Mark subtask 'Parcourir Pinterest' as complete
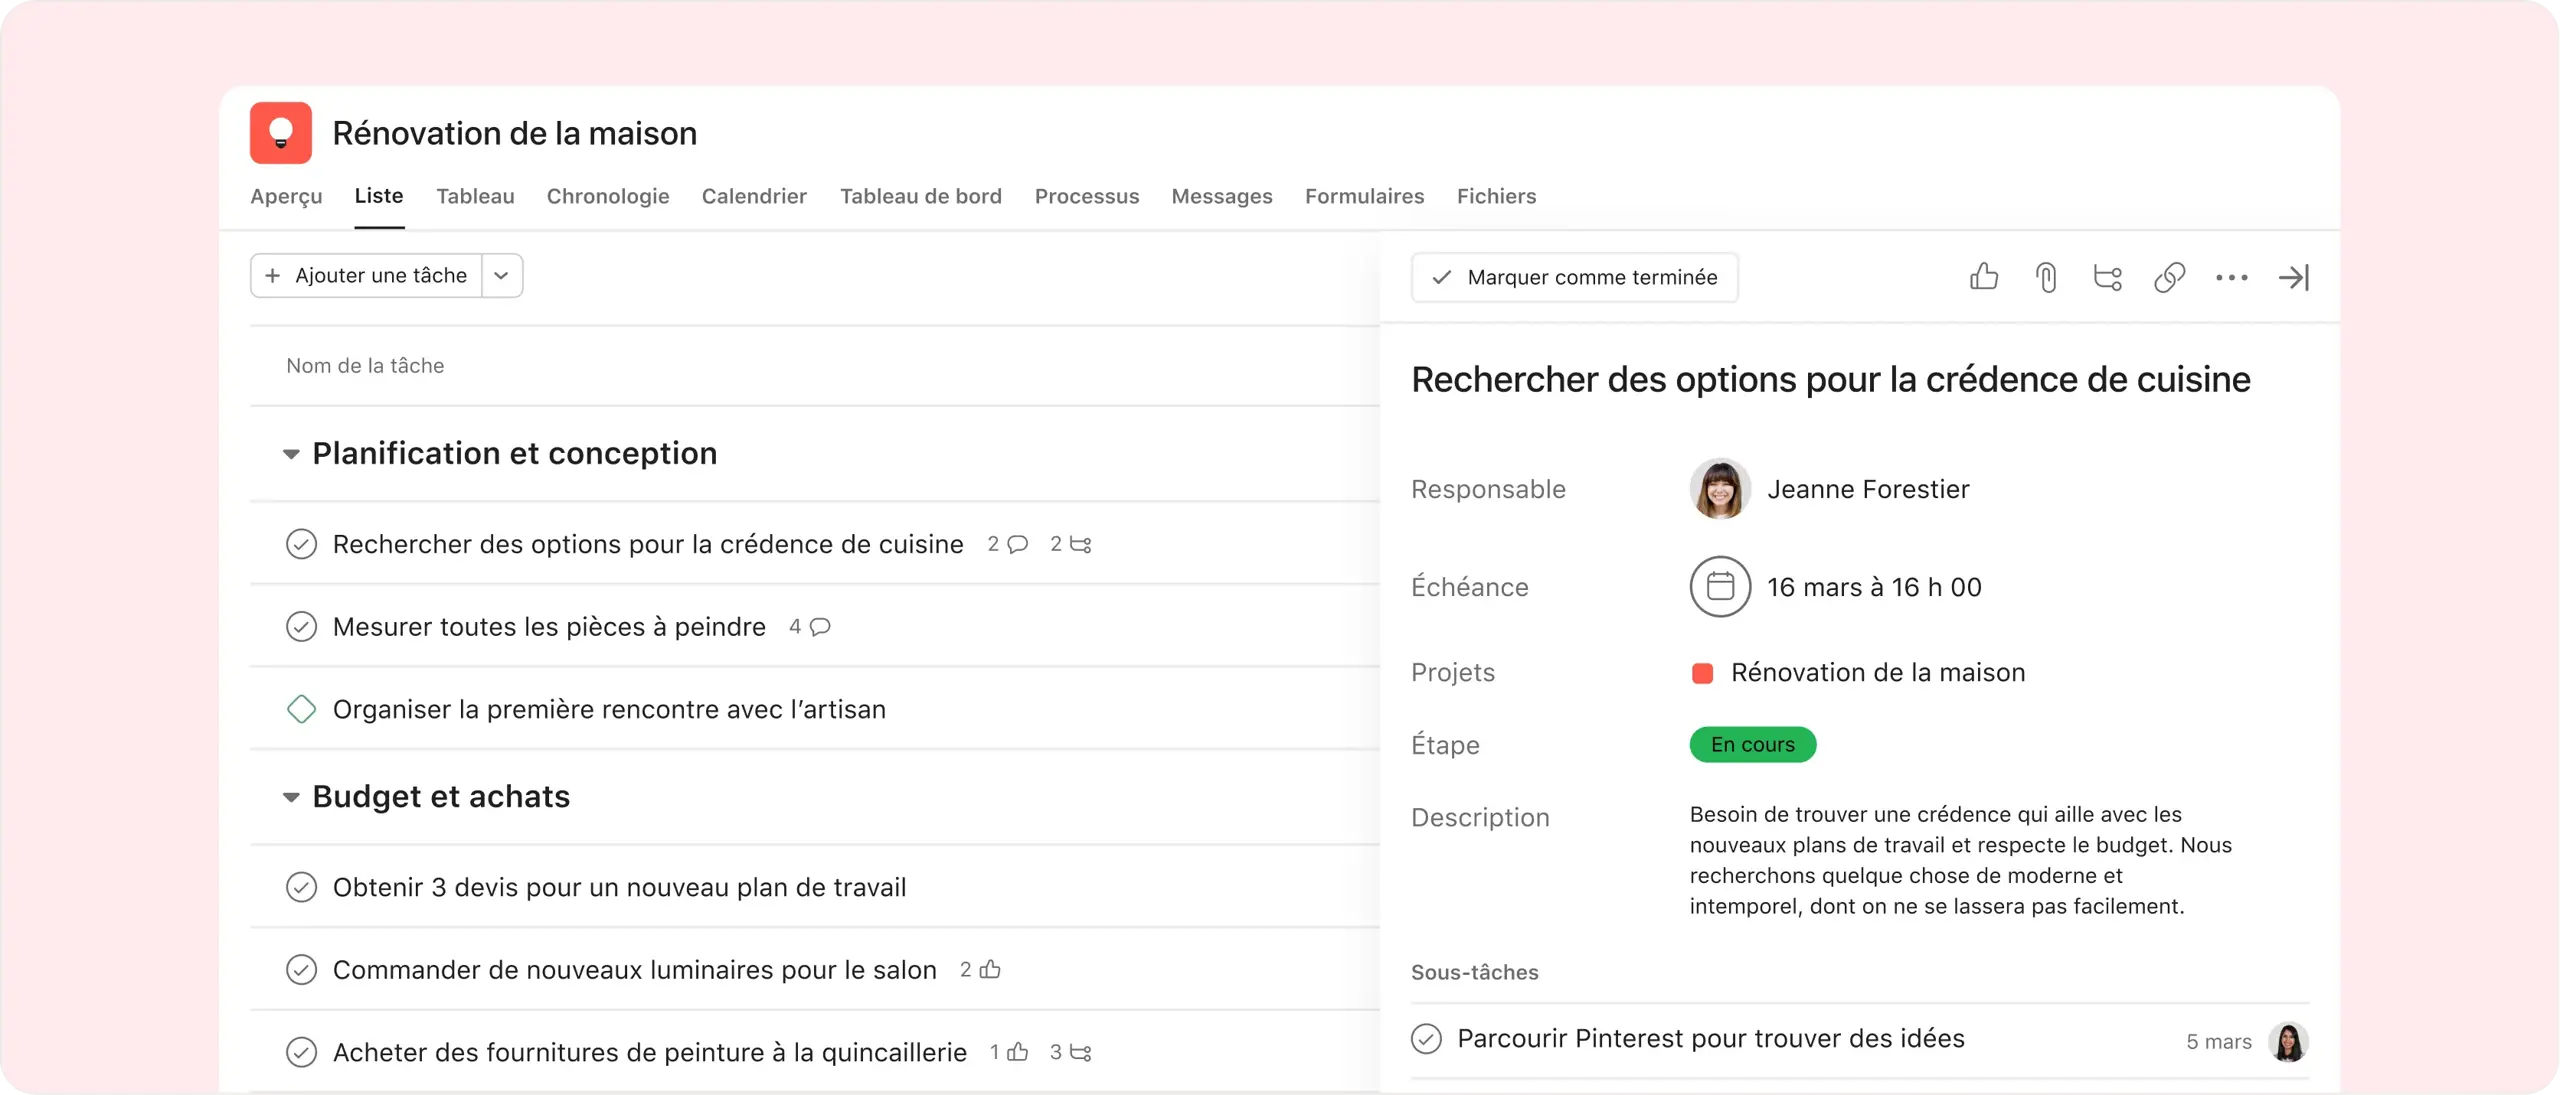This screenshot has width=2560, height=1095. pyautogui.click(x=1426, y=1039)
